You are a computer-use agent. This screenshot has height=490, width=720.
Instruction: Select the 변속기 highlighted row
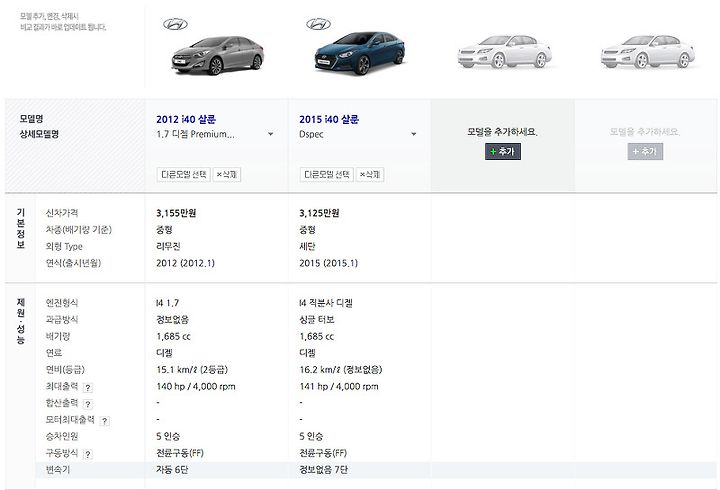tap(376, 470)
